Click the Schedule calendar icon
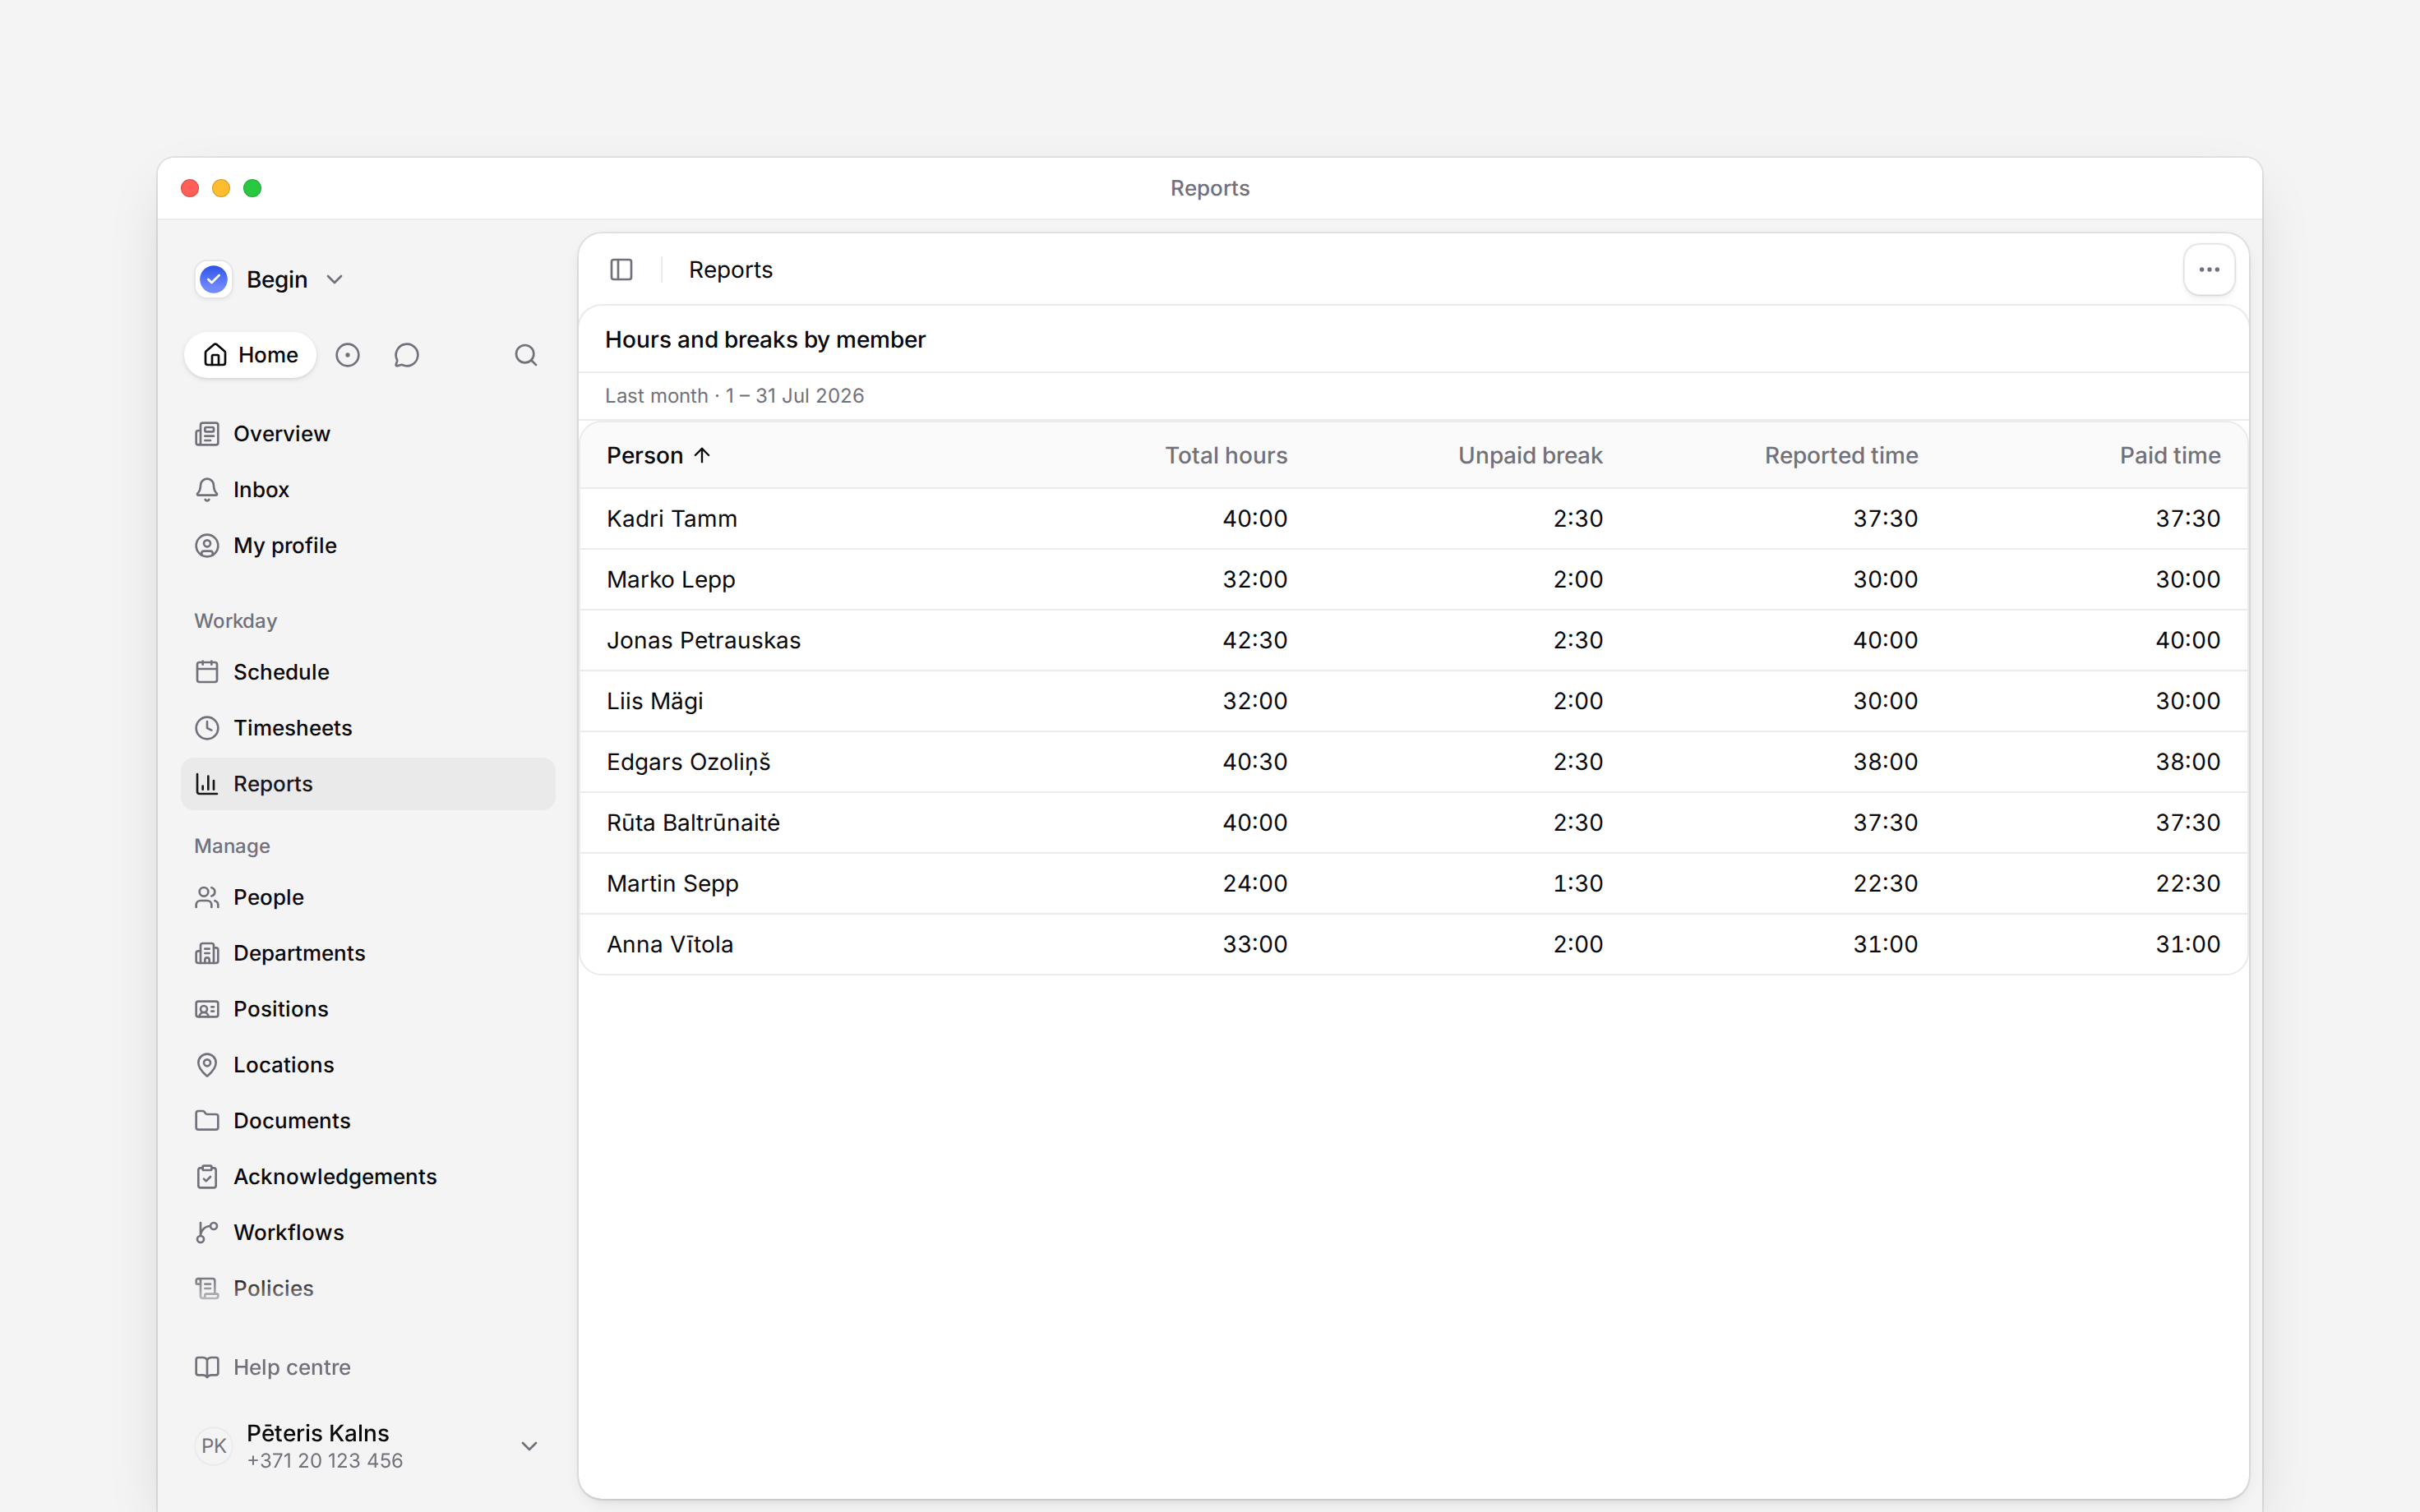This screenshot has height=1512, width=2420. 207,672
